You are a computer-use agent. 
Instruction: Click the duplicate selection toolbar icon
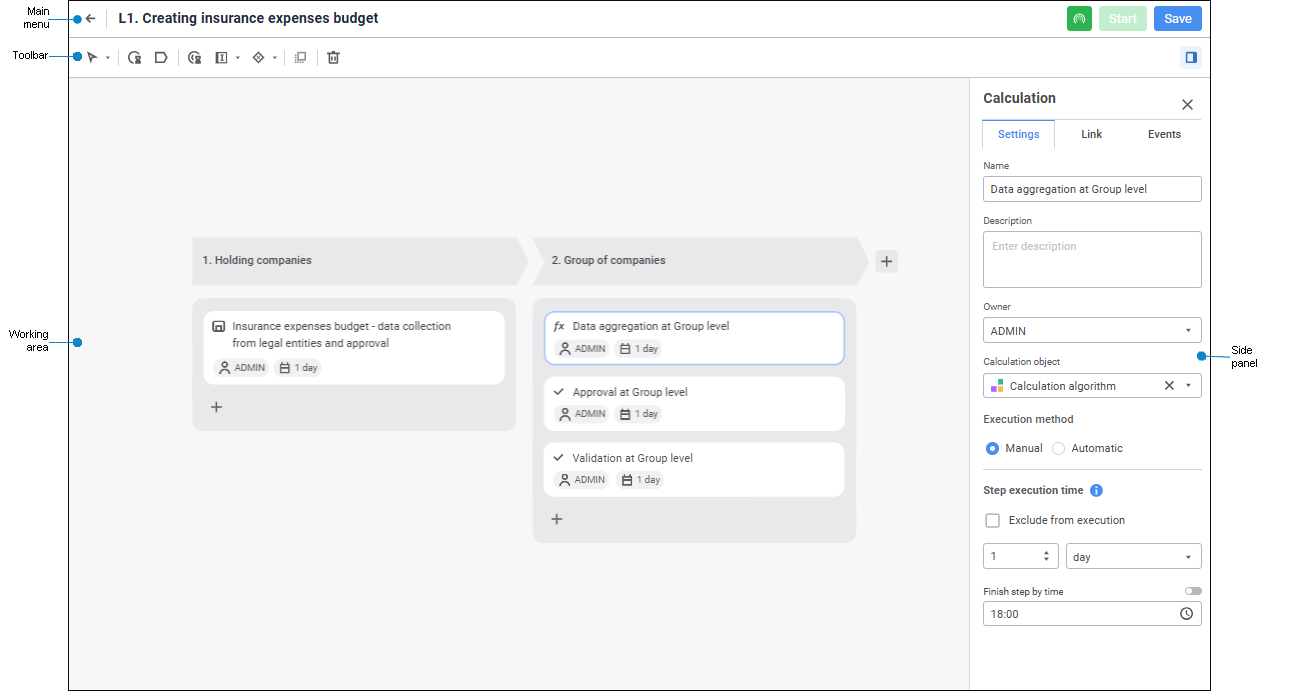300,58
